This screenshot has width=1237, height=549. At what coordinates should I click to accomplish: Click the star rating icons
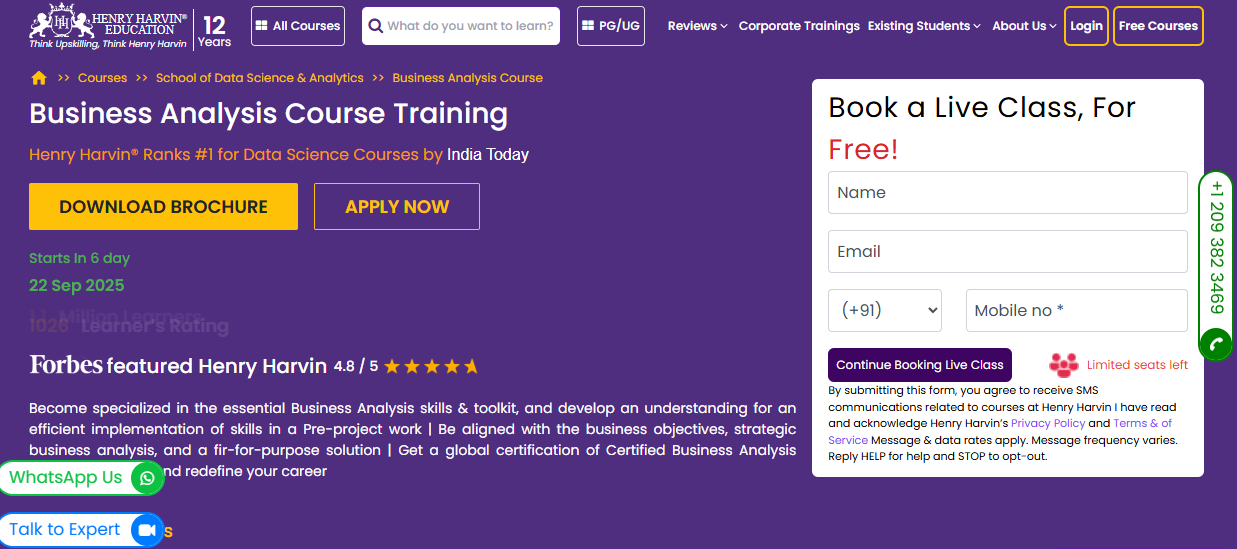point(431,366)
